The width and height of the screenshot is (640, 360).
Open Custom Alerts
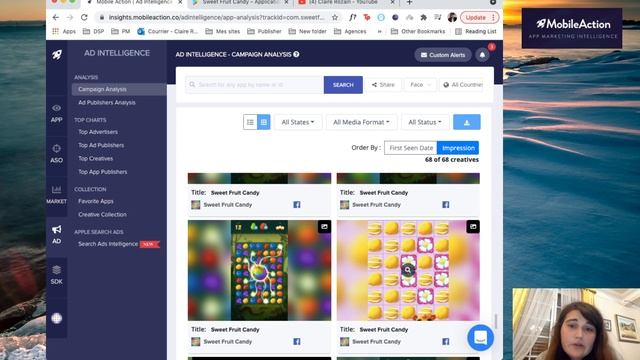click(x=443, y=55)
